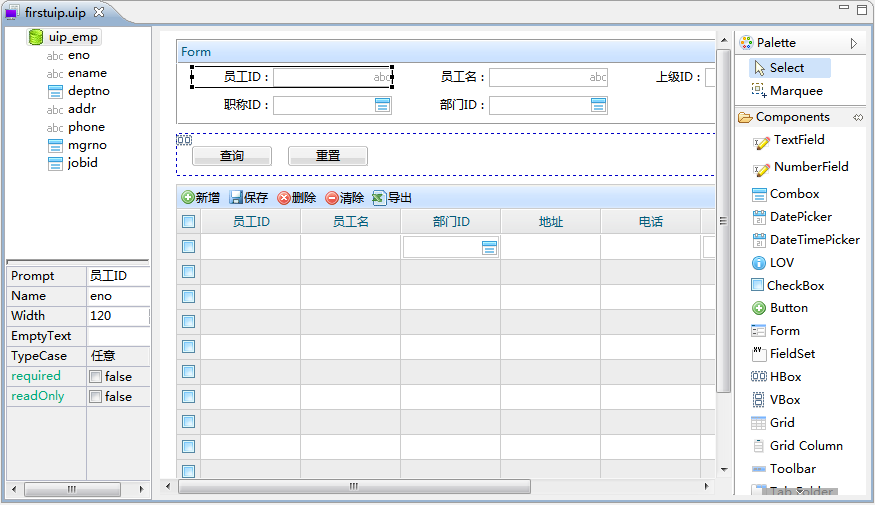
Task: Click the 查询 (query) button
Action: tap(232, 156)
